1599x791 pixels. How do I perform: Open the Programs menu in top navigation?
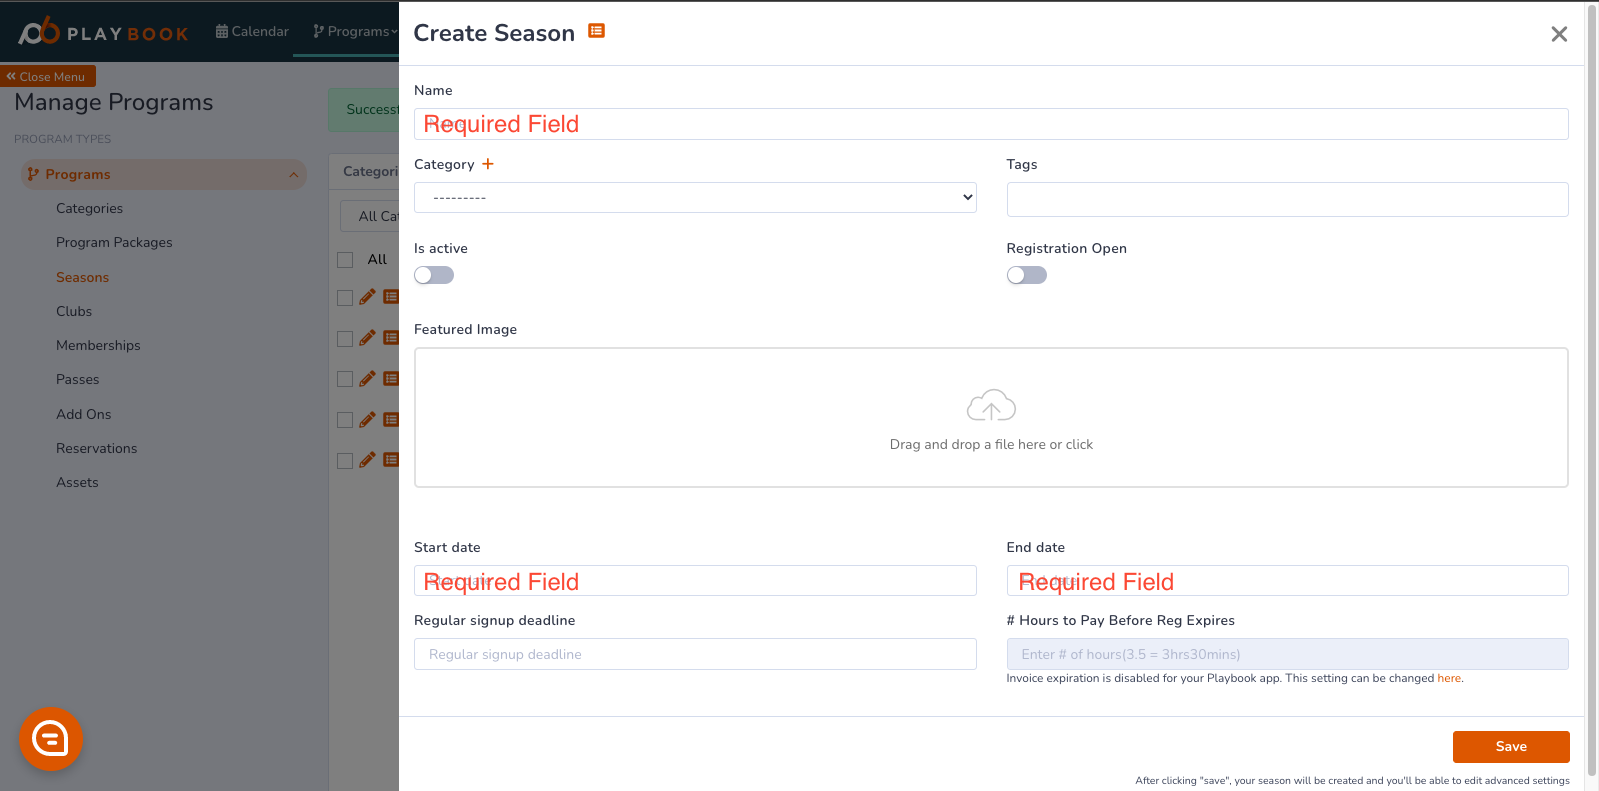pyautogui.click(x=355, y=31)
